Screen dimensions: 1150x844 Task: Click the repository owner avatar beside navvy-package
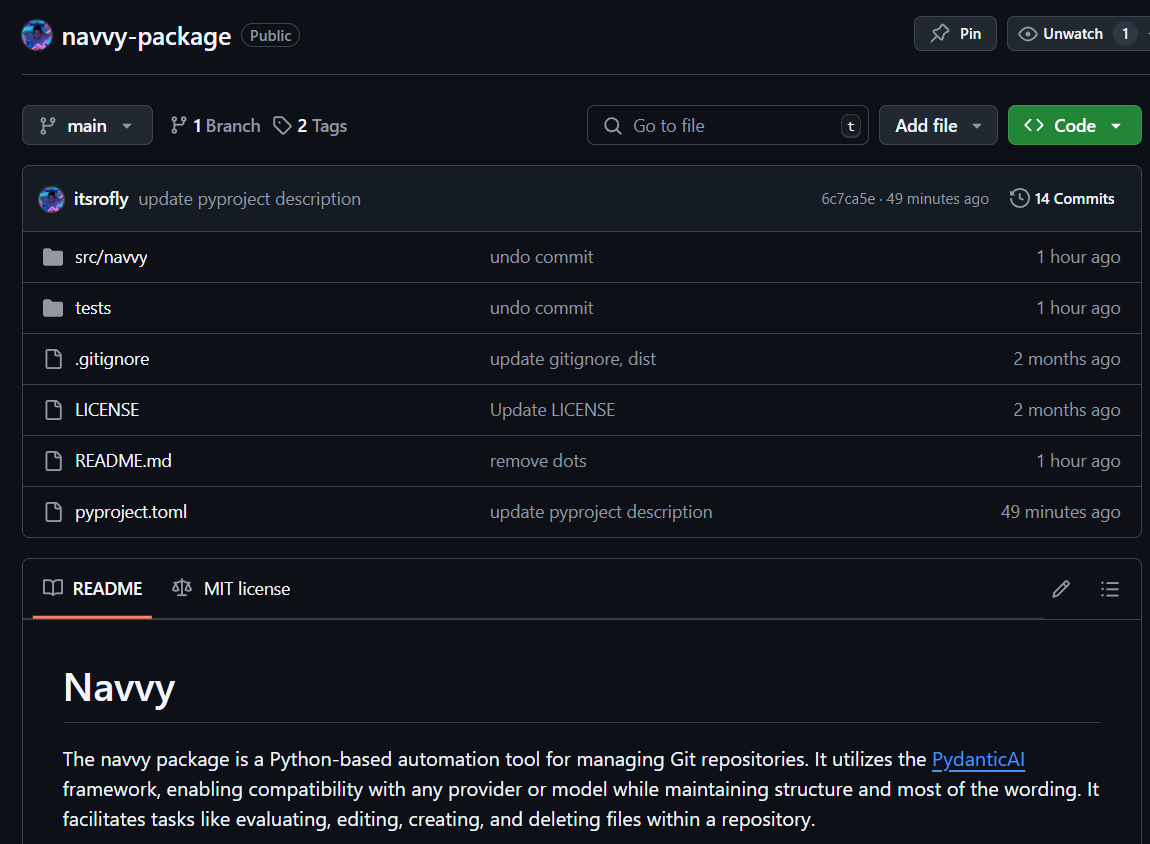pyautogui.click(x=37, y=35)
